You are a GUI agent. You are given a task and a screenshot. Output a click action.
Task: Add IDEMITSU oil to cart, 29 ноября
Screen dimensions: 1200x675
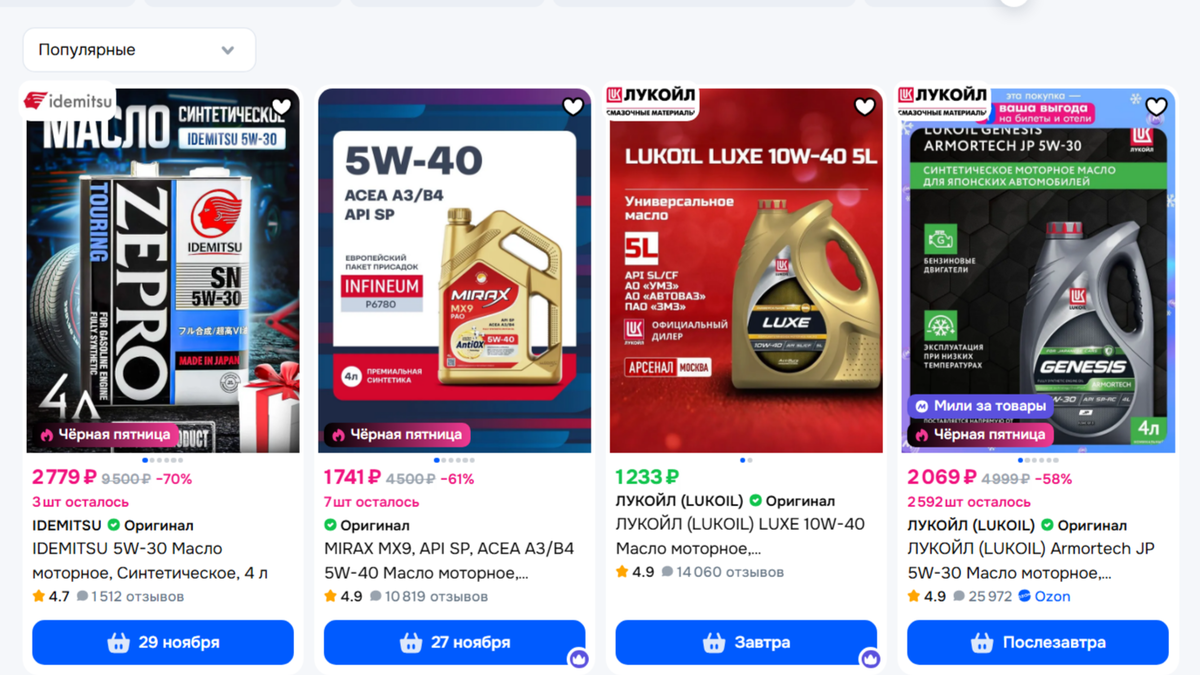pyautogui.click(x=163, y=643)
